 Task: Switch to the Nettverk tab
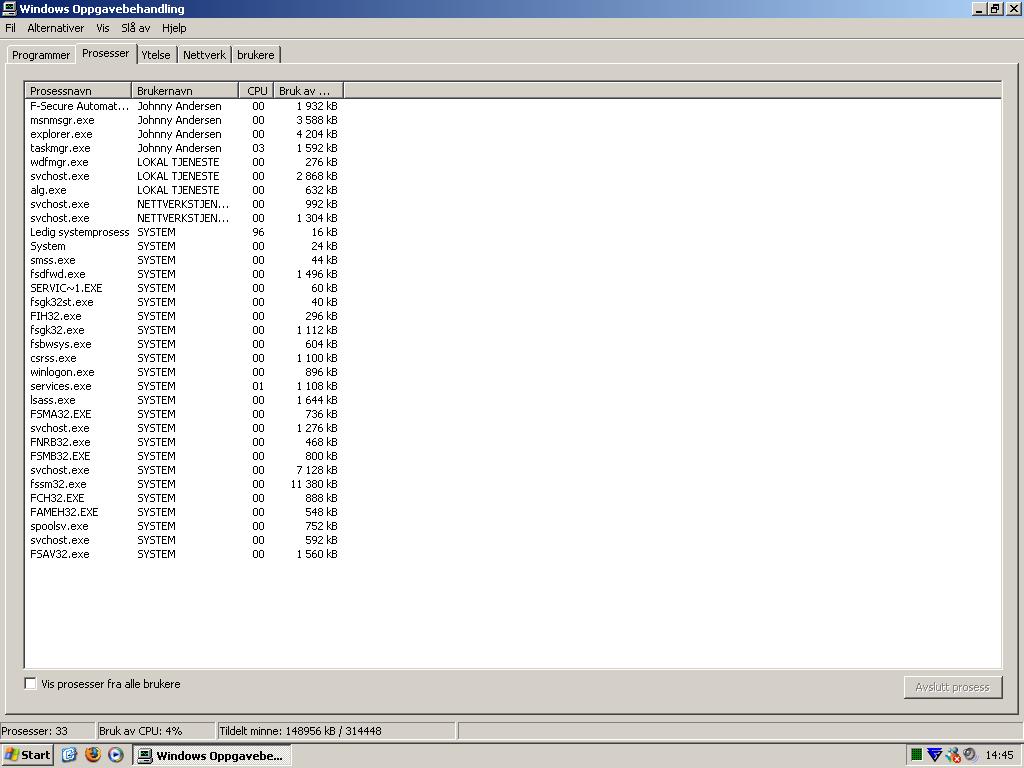coord(204,55)
